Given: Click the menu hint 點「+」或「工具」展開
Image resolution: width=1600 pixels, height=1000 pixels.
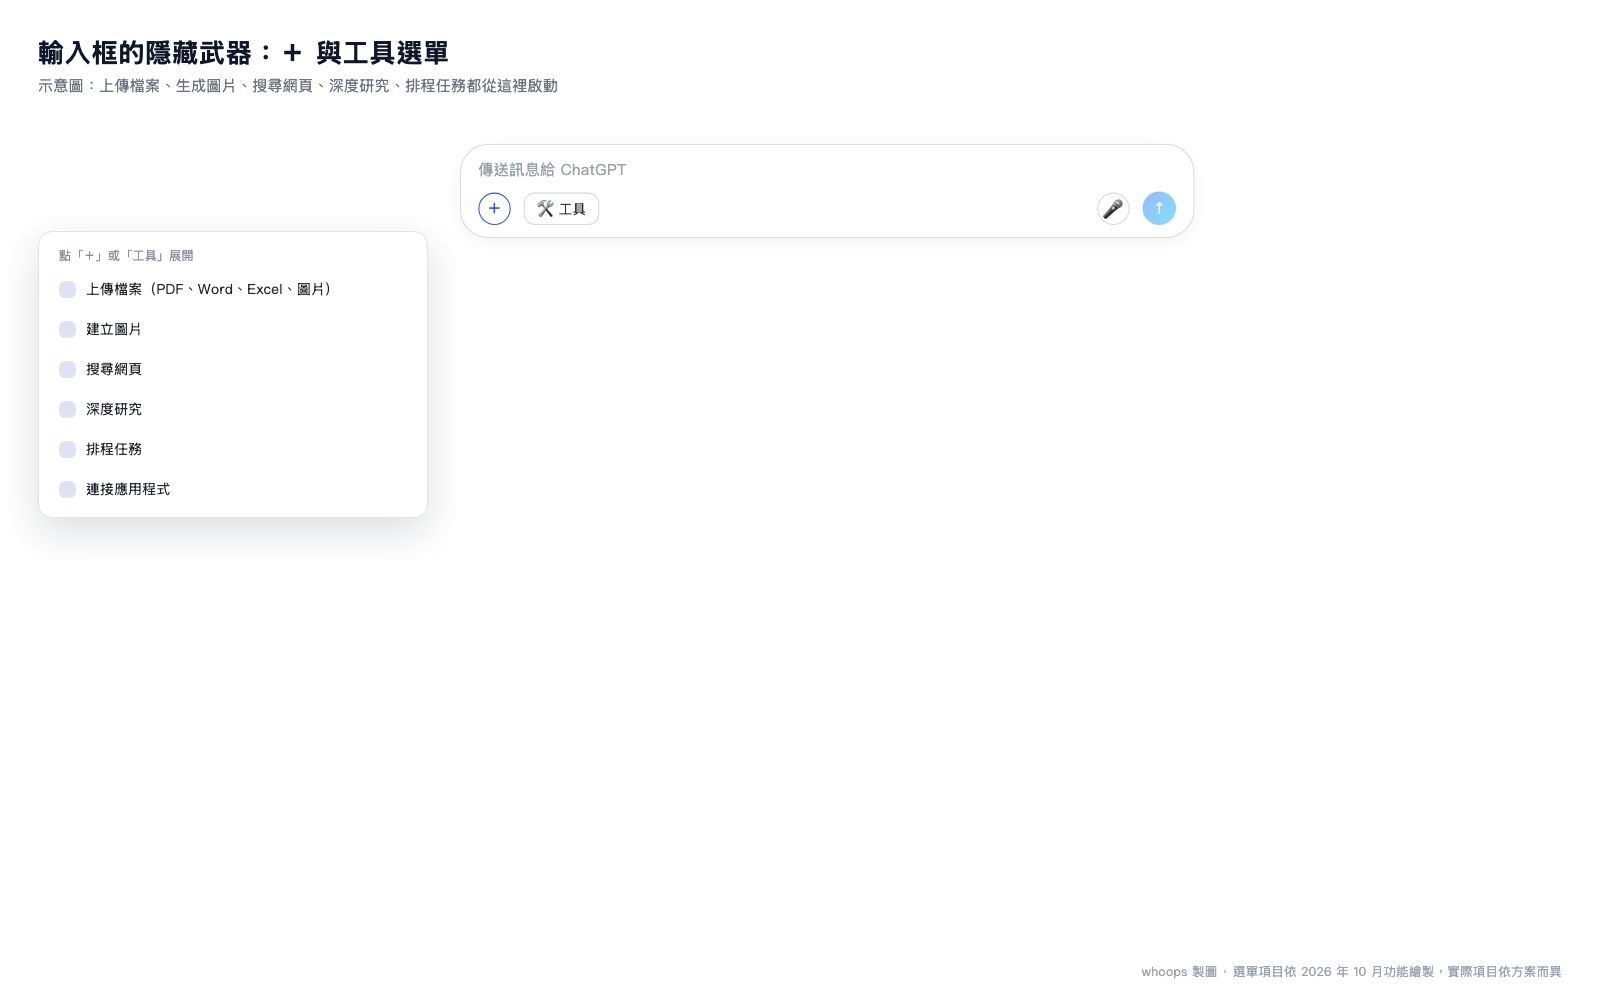Looking at the screenshot, I should pyautogui.click(x=126, y=256).
